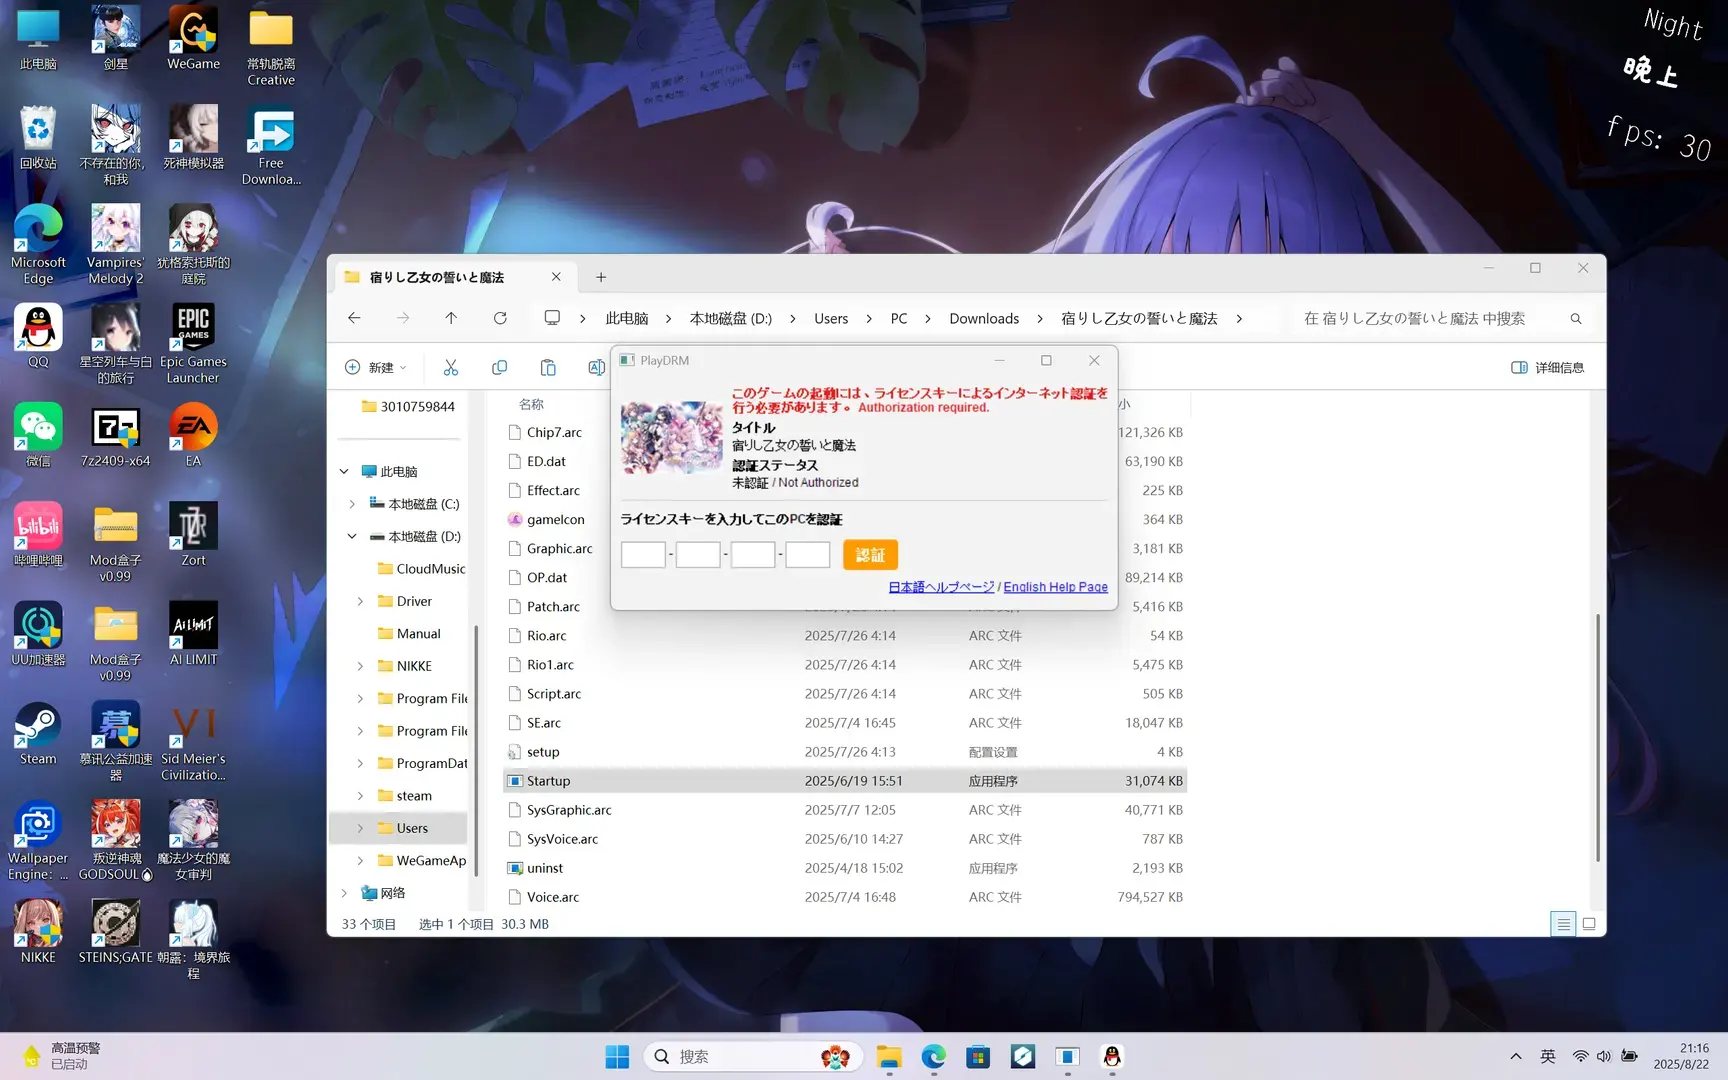Click the 名称 column header
Image resolution: width=1728 pixels, height=1080 pixels.
click(531, 404)
